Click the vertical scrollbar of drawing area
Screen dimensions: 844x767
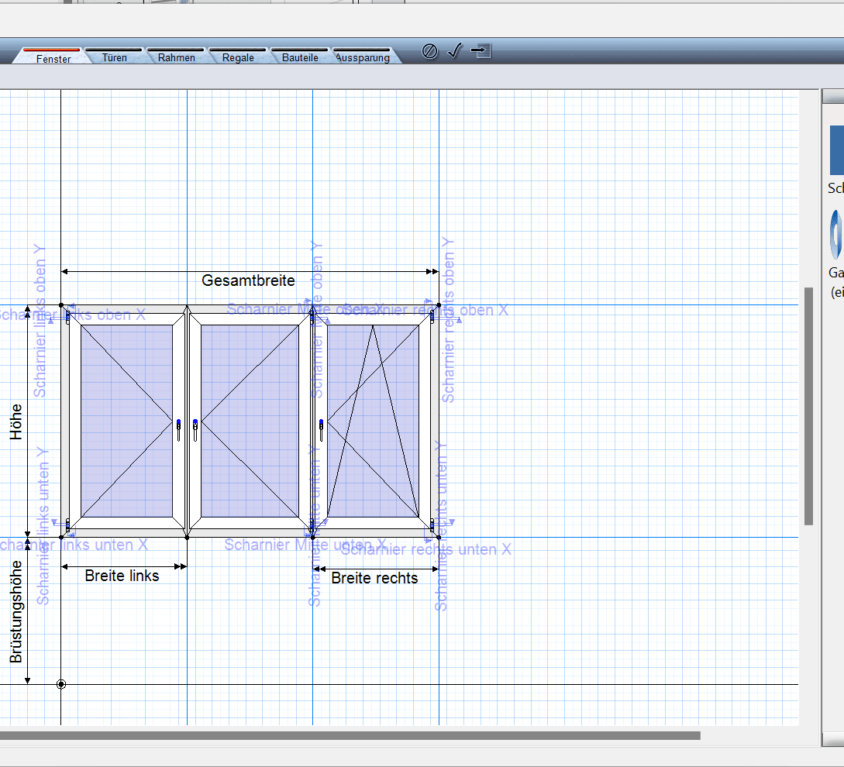[808, 406]
